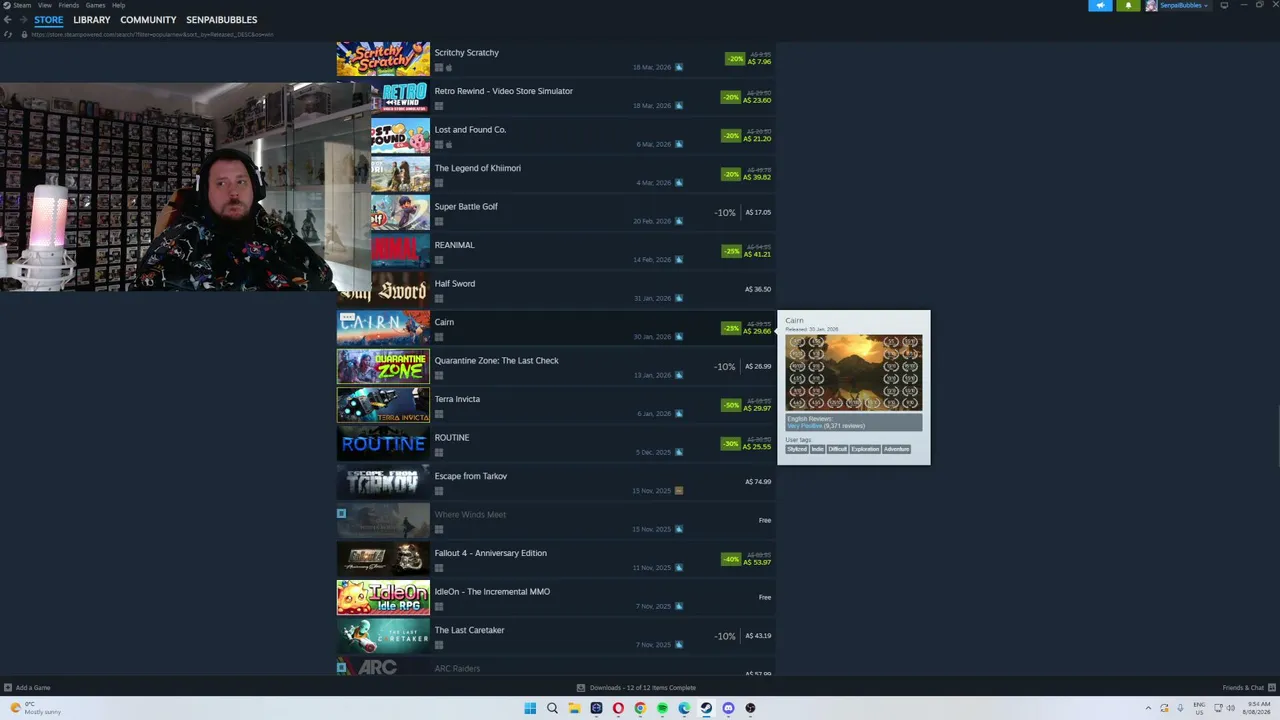Click the Add a Game button
The image size is (1280, 720).
coord(27,688)
